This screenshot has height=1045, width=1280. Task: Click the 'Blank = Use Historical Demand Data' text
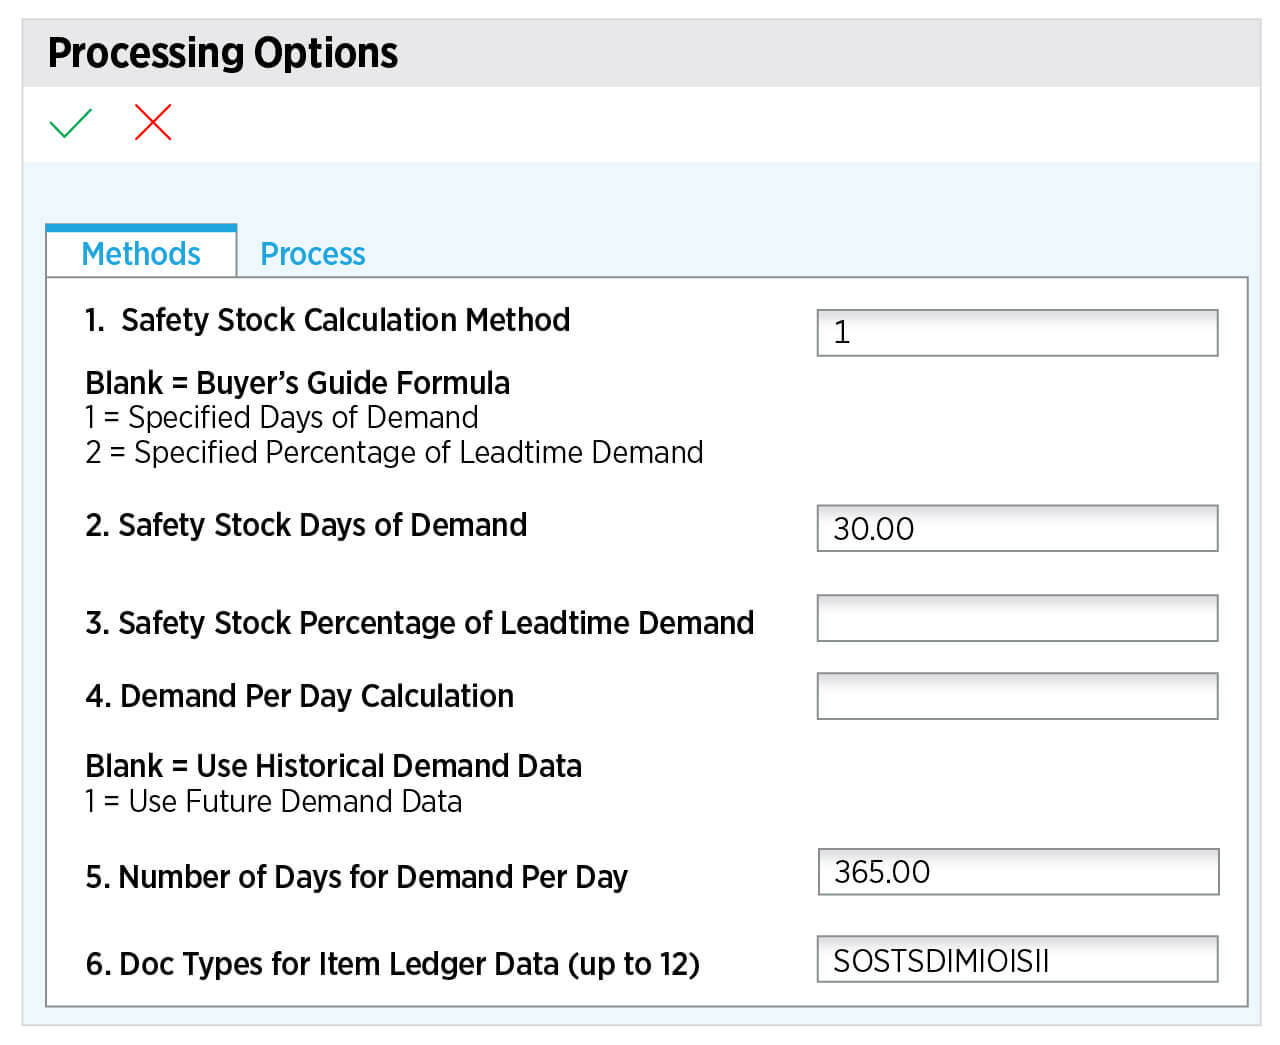(333, 766)
